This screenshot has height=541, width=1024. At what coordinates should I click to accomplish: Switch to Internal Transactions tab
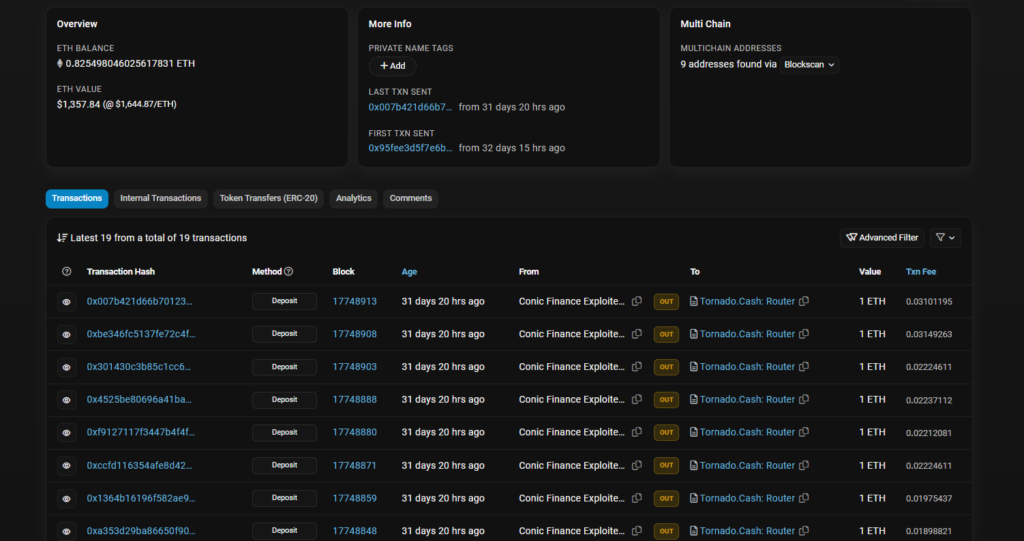coord(160,198)
